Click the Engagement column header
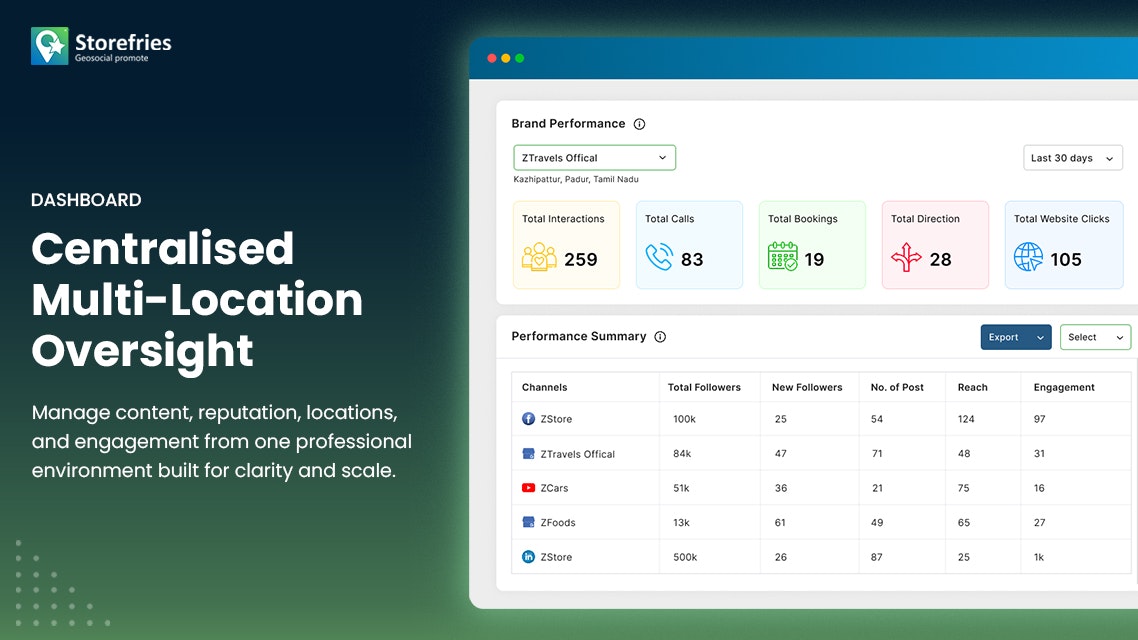Screen dimensions: 1138x640 (x=1064, y=387)
